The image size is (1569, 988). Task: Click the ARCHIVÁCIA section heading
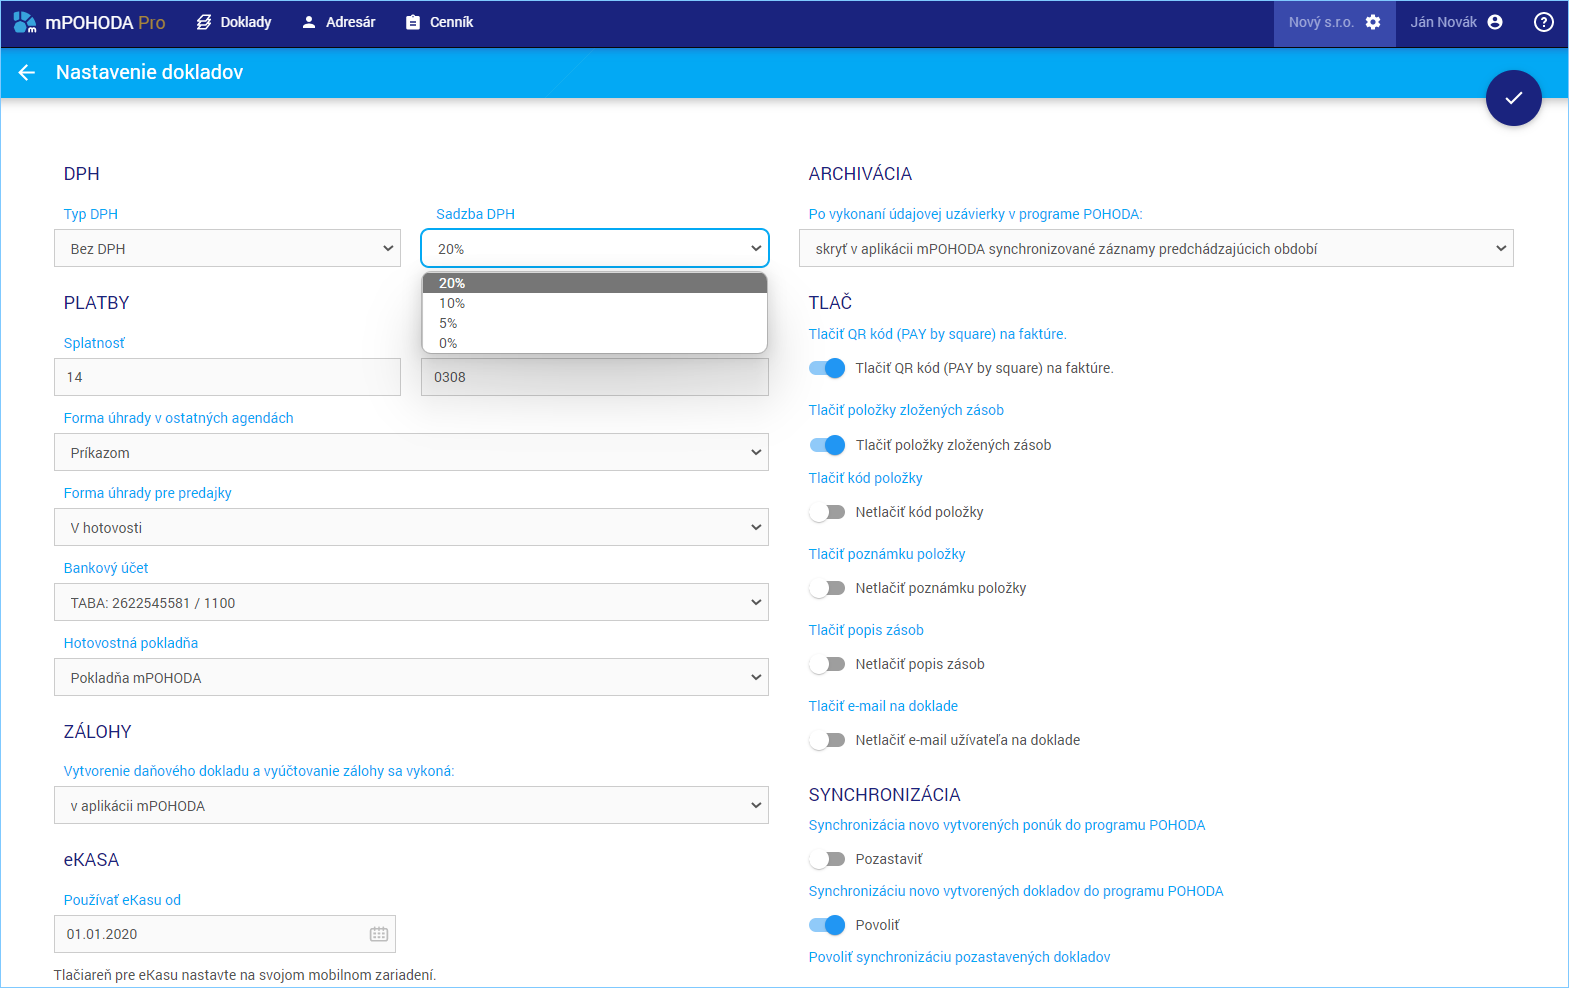click(x=860, y=174)
